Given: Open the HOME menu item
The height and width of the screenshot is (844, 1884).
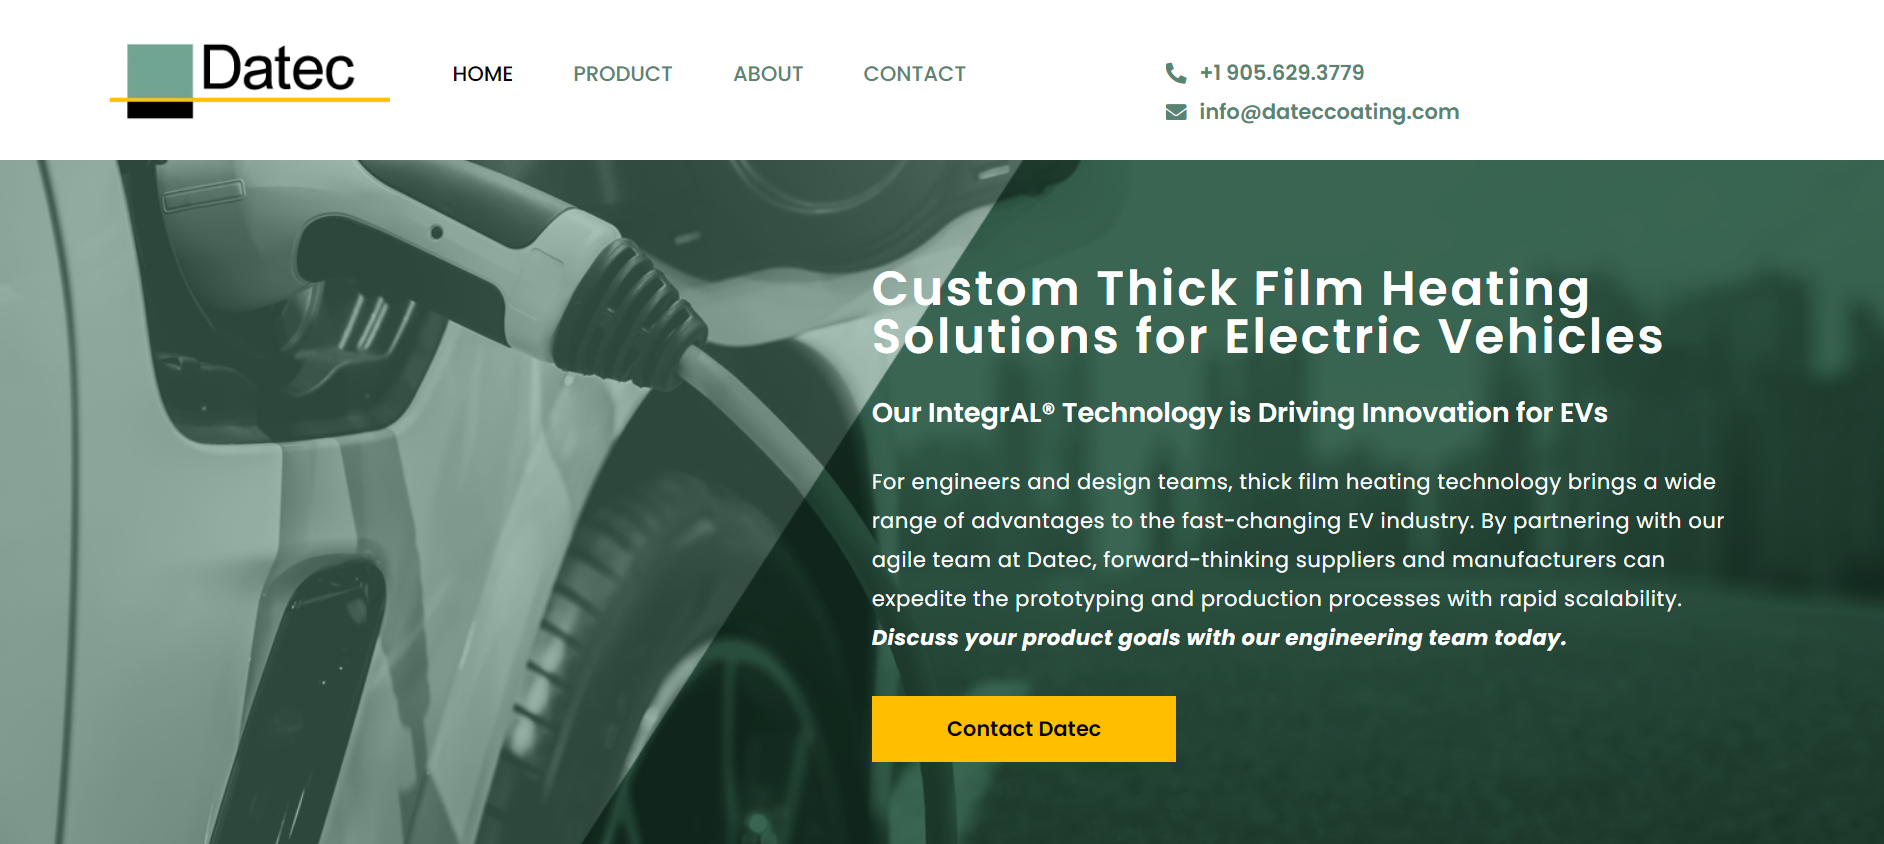Looking at the screenshot, I should coord(482,74).
